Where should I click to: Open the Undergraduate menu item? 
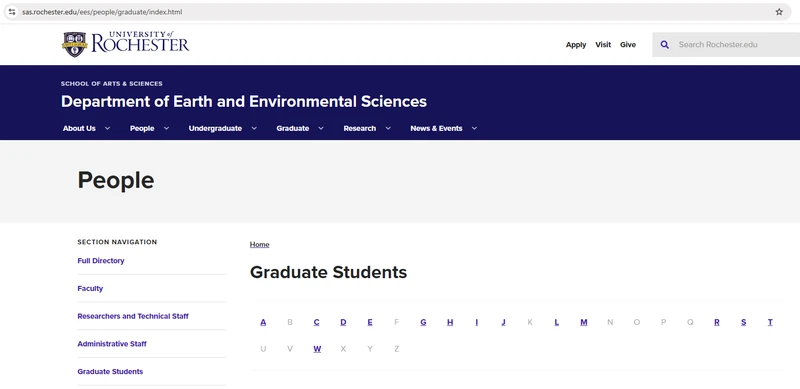[x=215, y=128]
